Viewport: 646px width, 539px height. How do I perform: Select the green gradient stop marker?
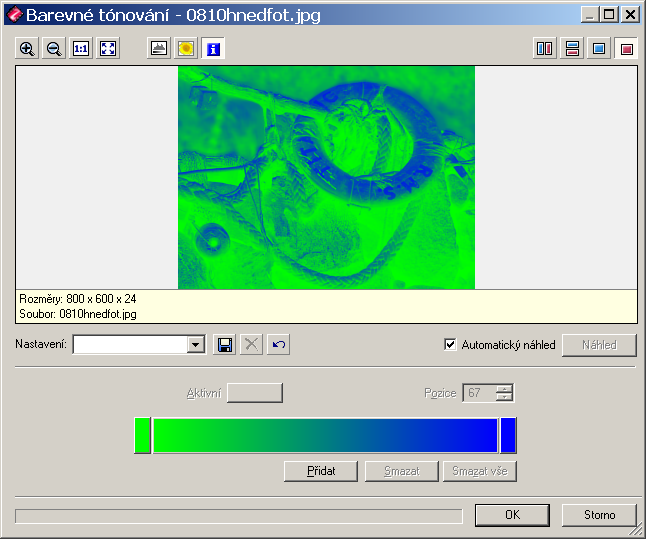142,436
